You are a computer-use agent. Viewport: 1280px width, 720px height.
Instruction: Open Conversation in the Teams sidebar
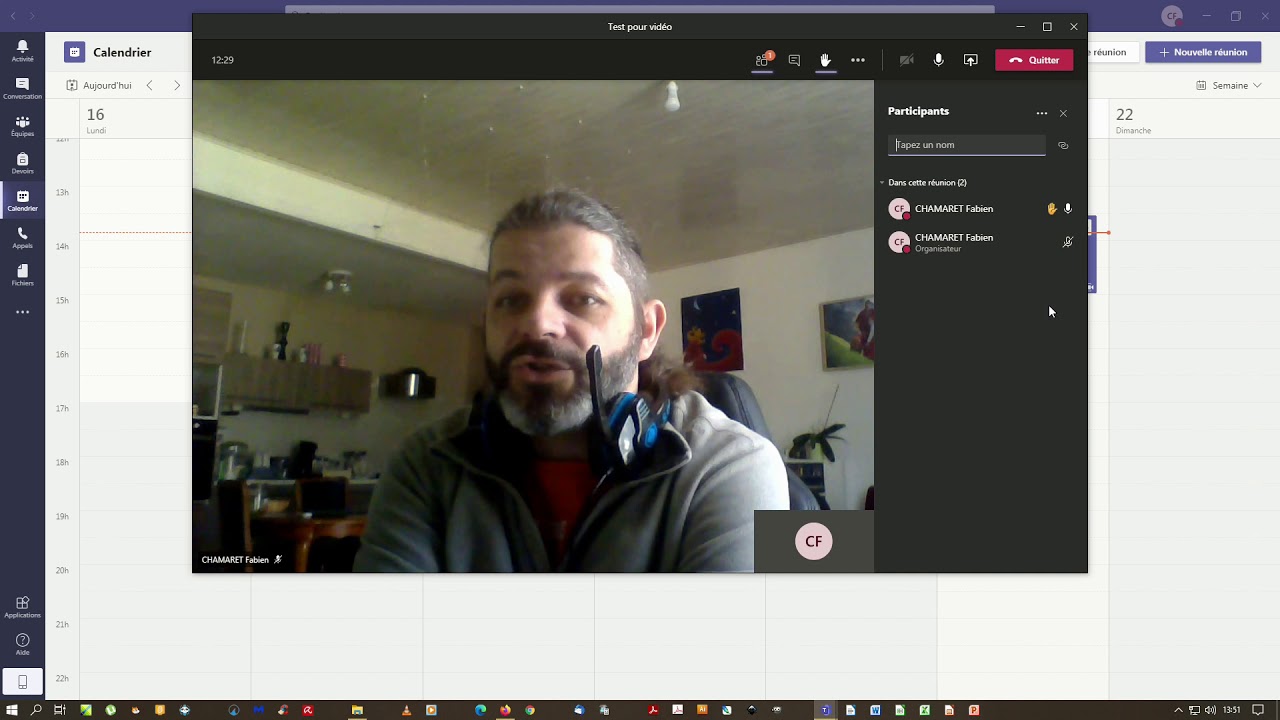point(22,88)
